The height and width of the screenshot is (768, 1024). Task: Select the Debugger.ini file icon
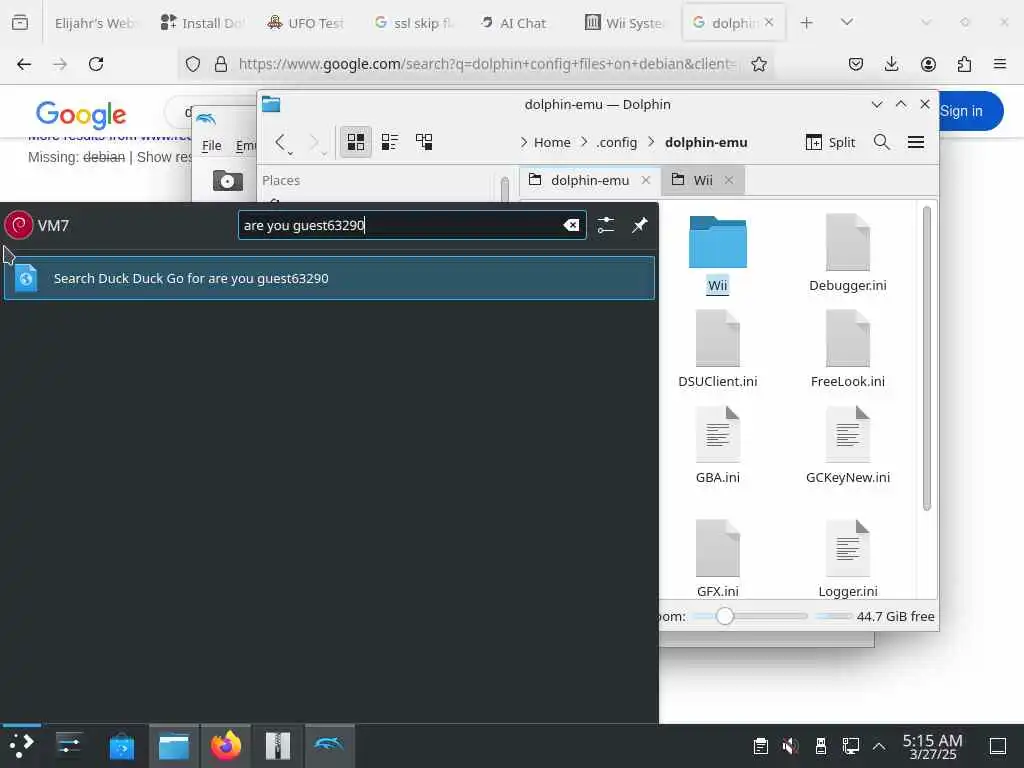tap(847, 242)
